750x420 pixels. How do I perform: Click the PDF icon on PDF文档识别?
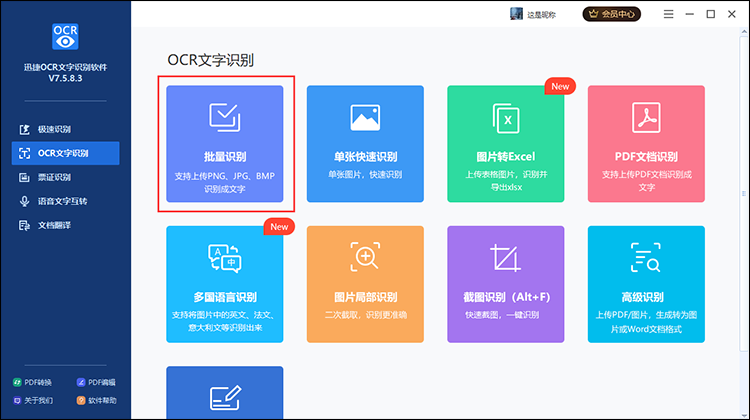point(646,118)
